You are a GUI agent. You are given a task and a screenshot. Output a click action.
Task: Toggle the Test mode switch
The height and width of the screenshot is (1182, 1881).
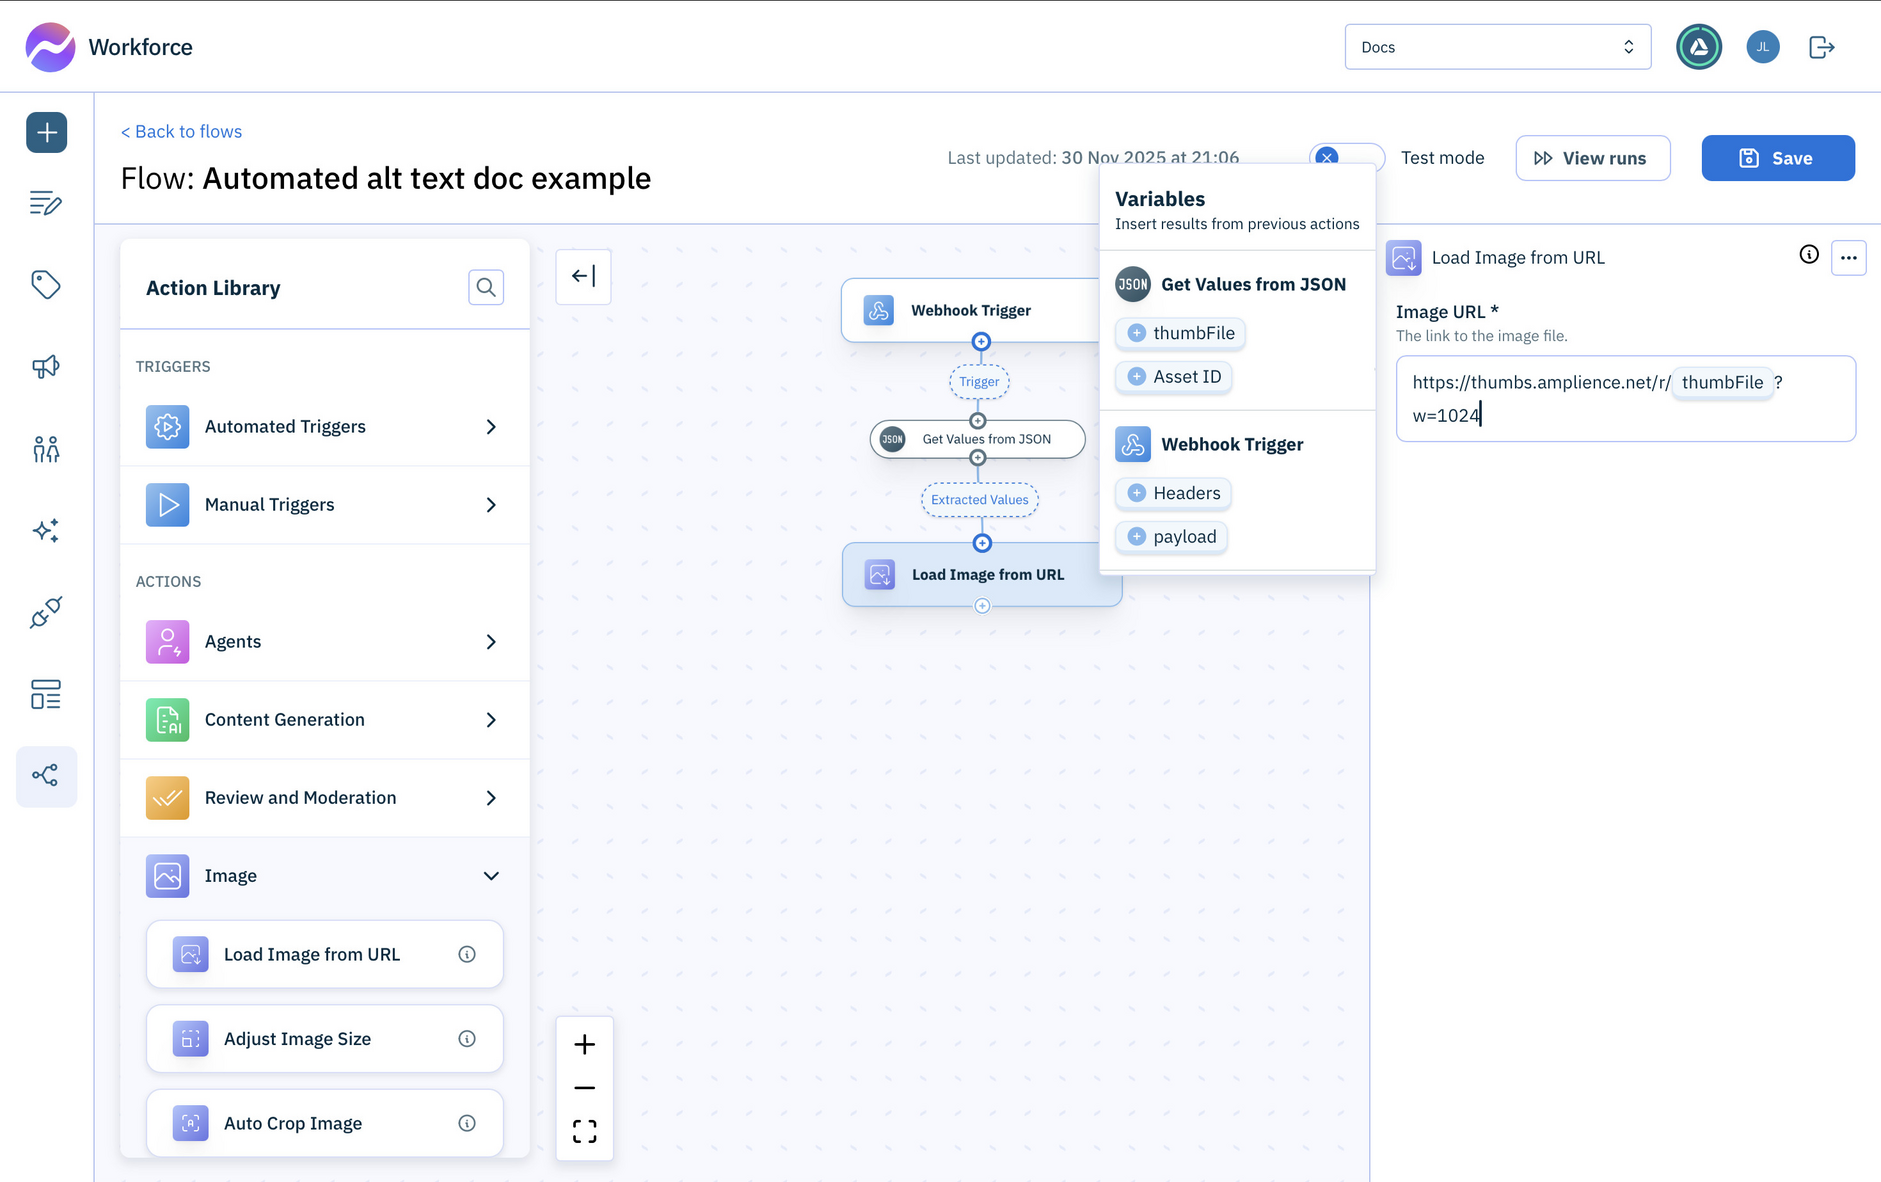(x=1346, y=158)
